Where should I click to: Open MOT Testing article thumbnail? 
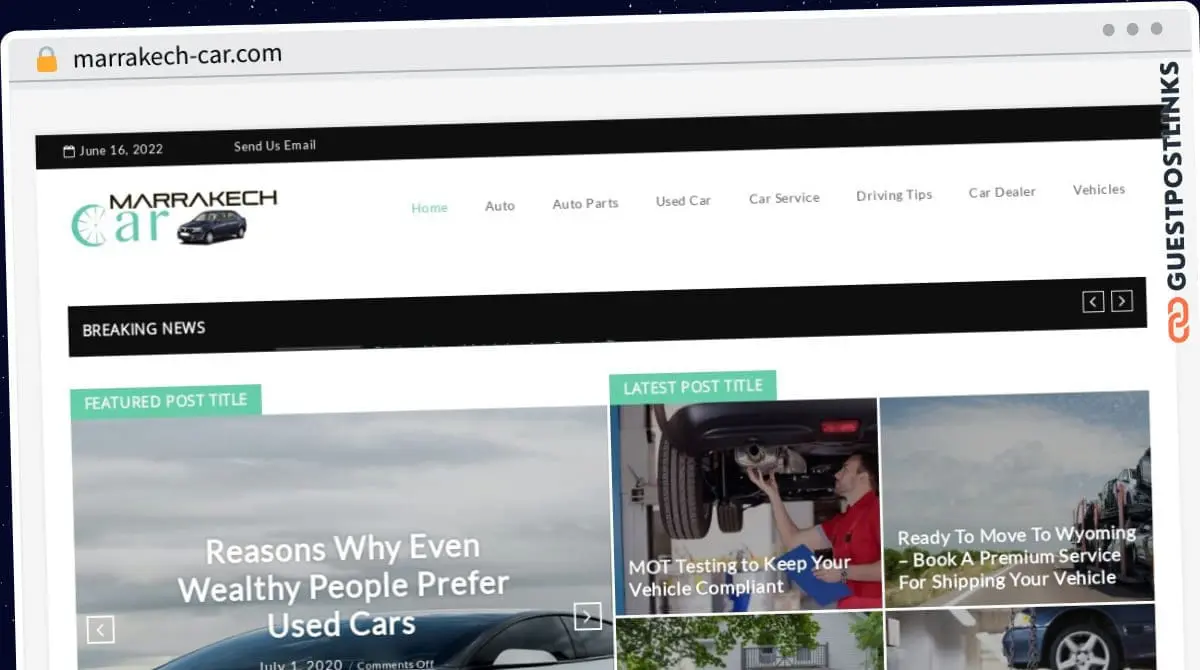pyautogui.click(x=744, y=505)
